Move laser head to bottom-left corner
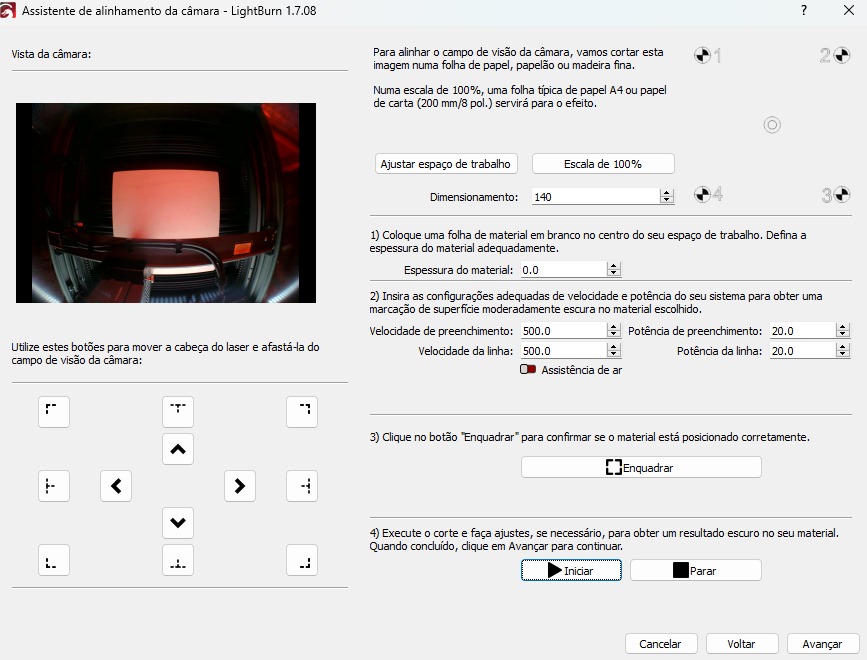 [x=54, y=560]
